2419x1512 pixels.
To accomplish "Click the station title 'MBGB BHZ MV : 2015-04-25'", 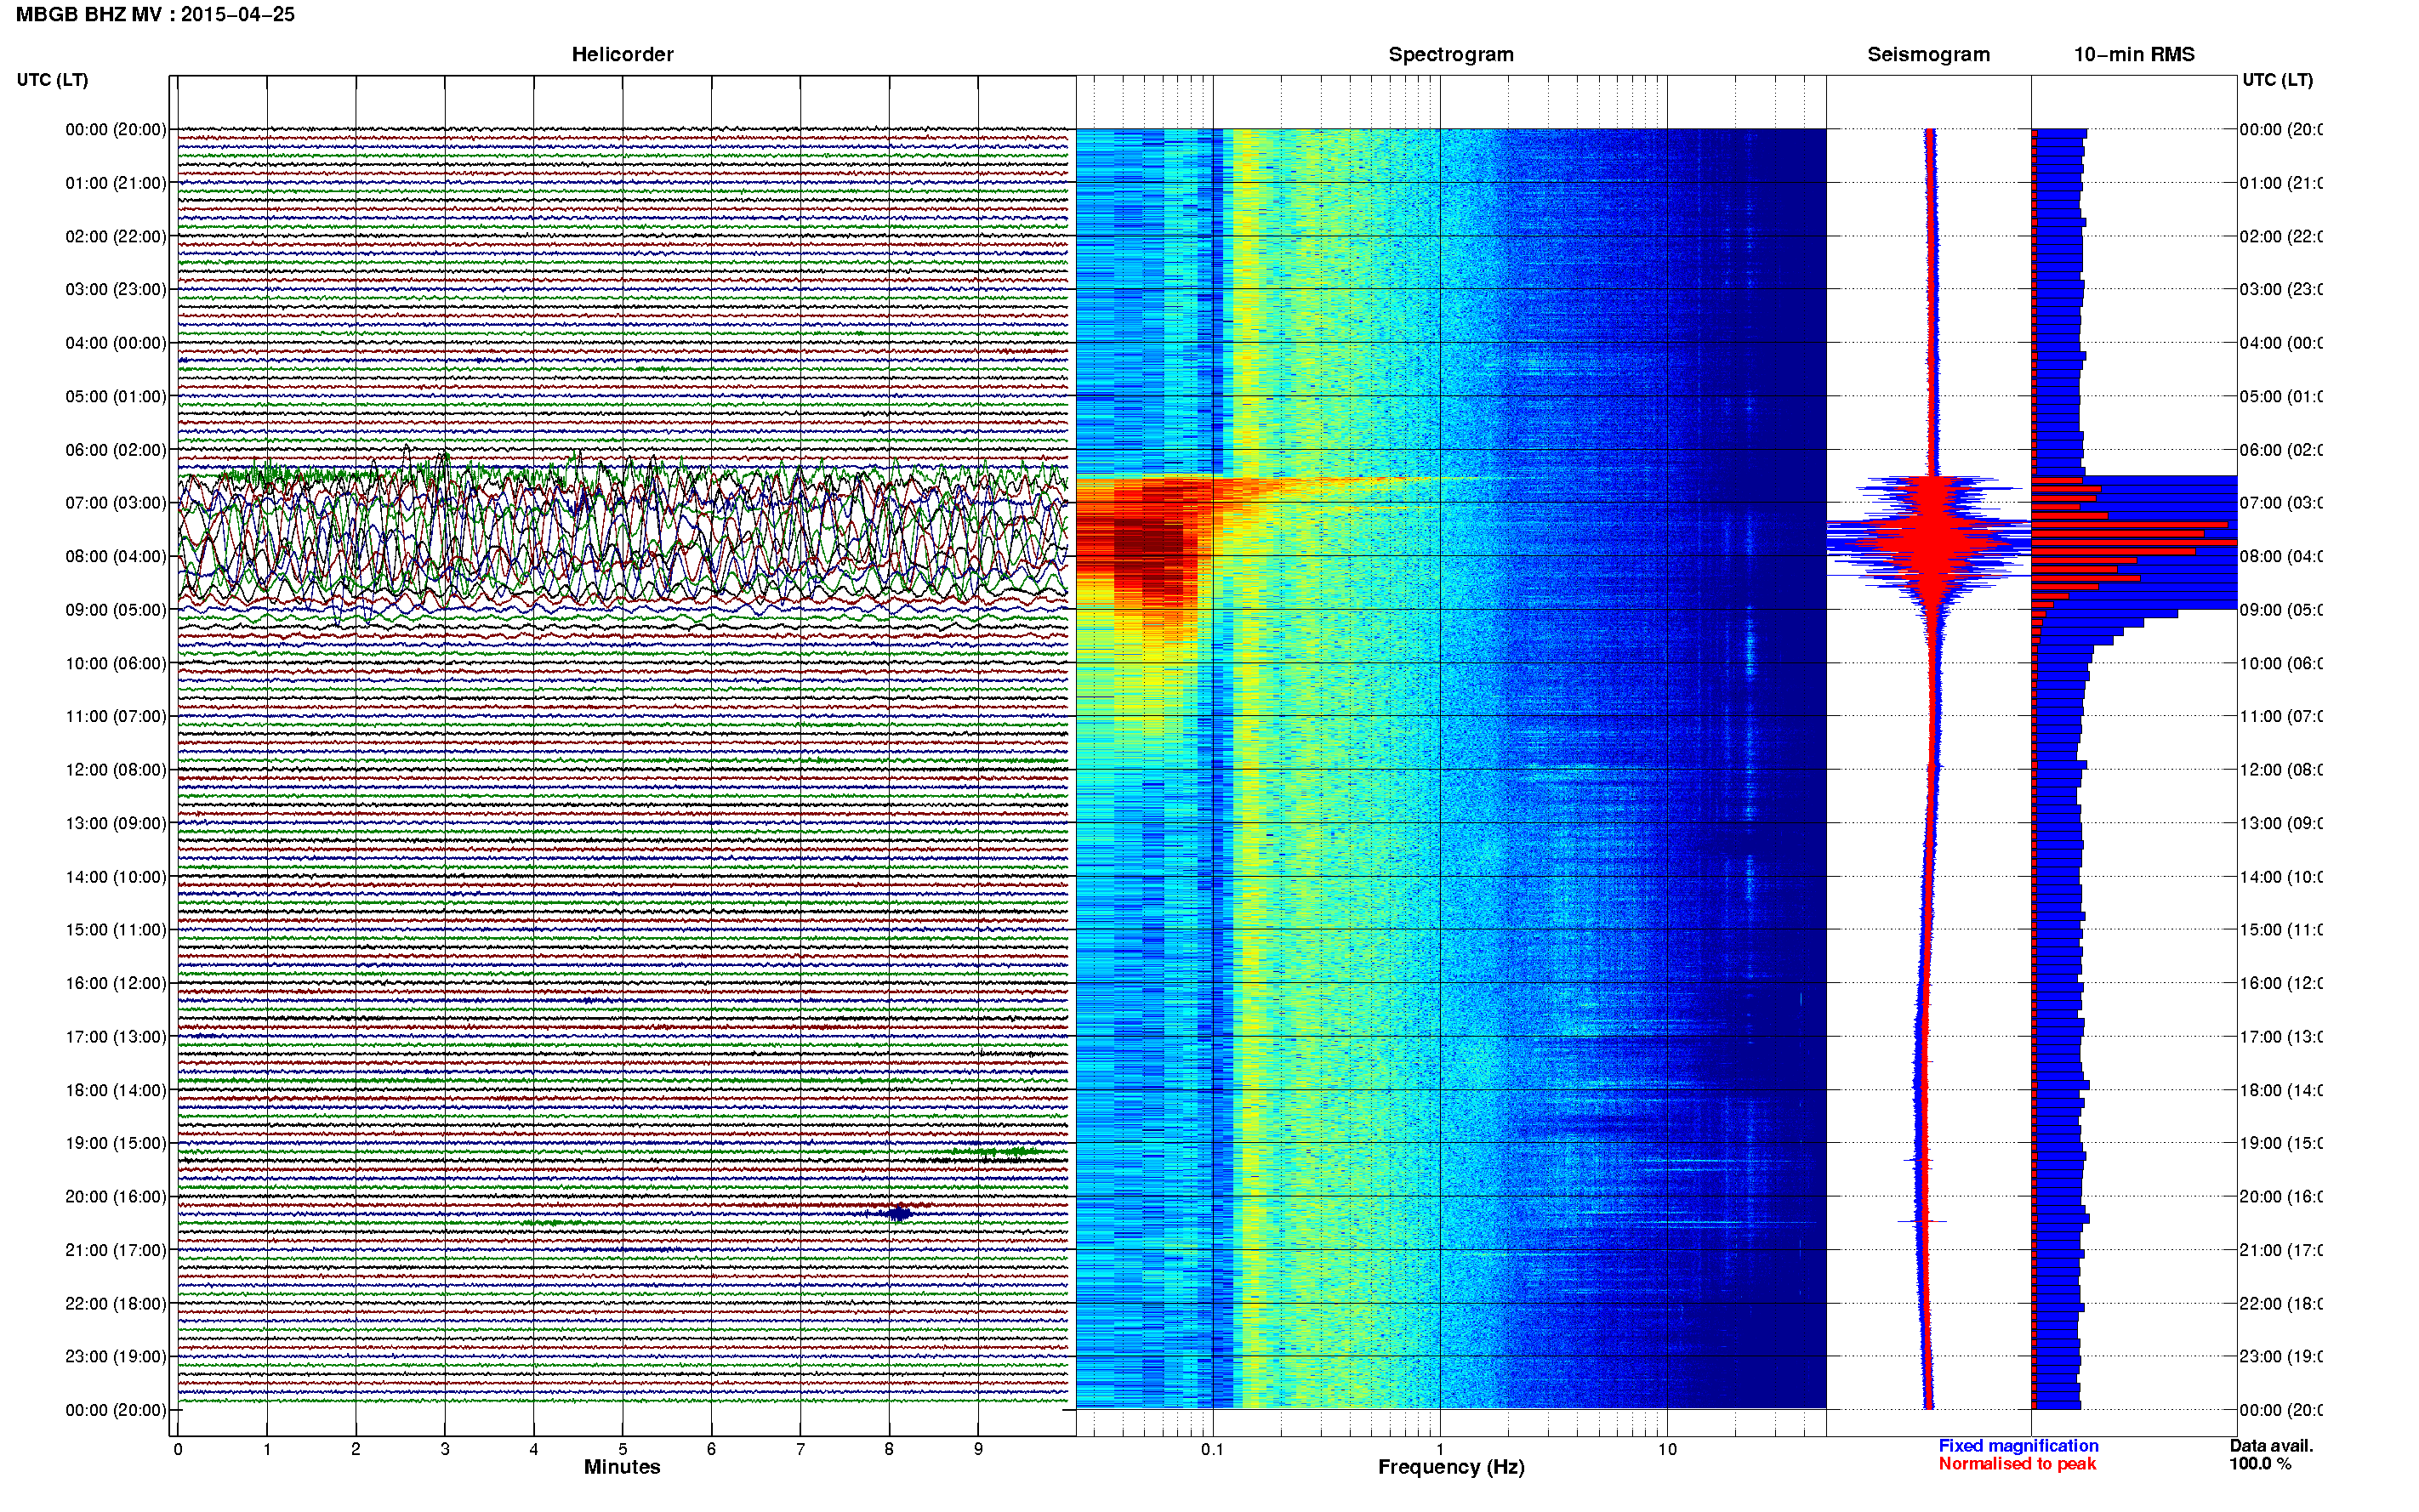I will pos(156,14).
